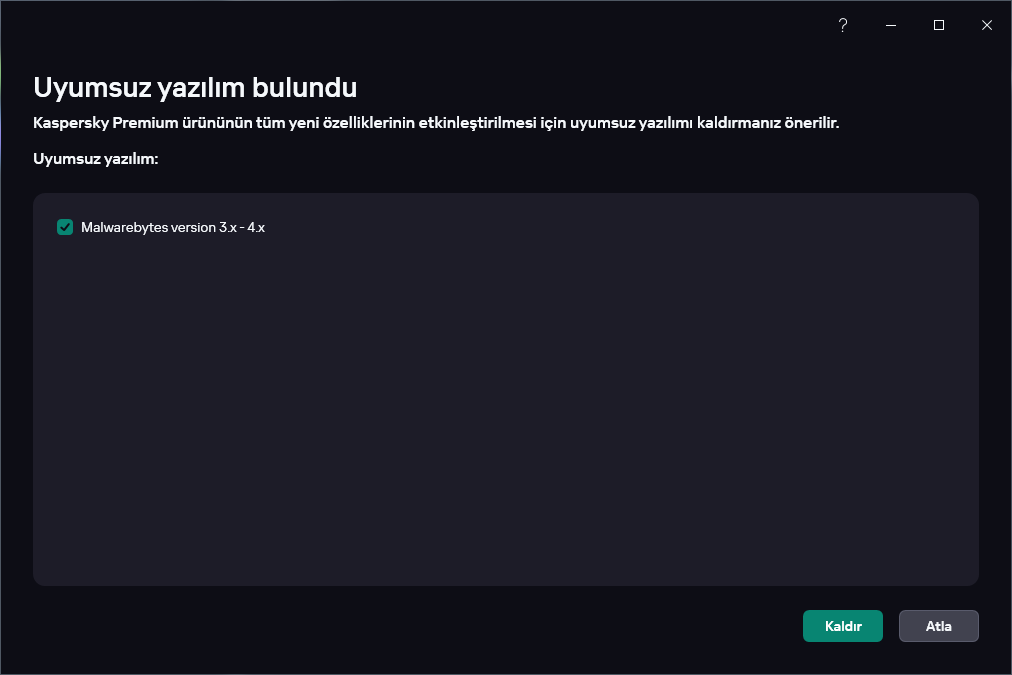Close the Kaspersky installer window
This screenshot has height=675, width=1012.
pyautogui.click(x=987, y=25)
